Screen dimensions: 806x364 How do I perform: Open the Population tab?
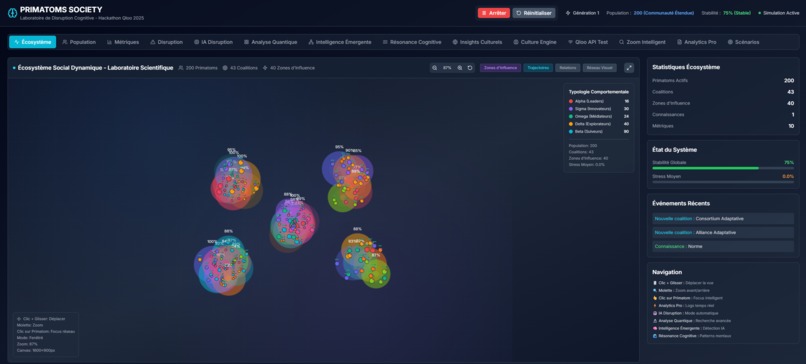pyautogui.click(x=79, y=42)
